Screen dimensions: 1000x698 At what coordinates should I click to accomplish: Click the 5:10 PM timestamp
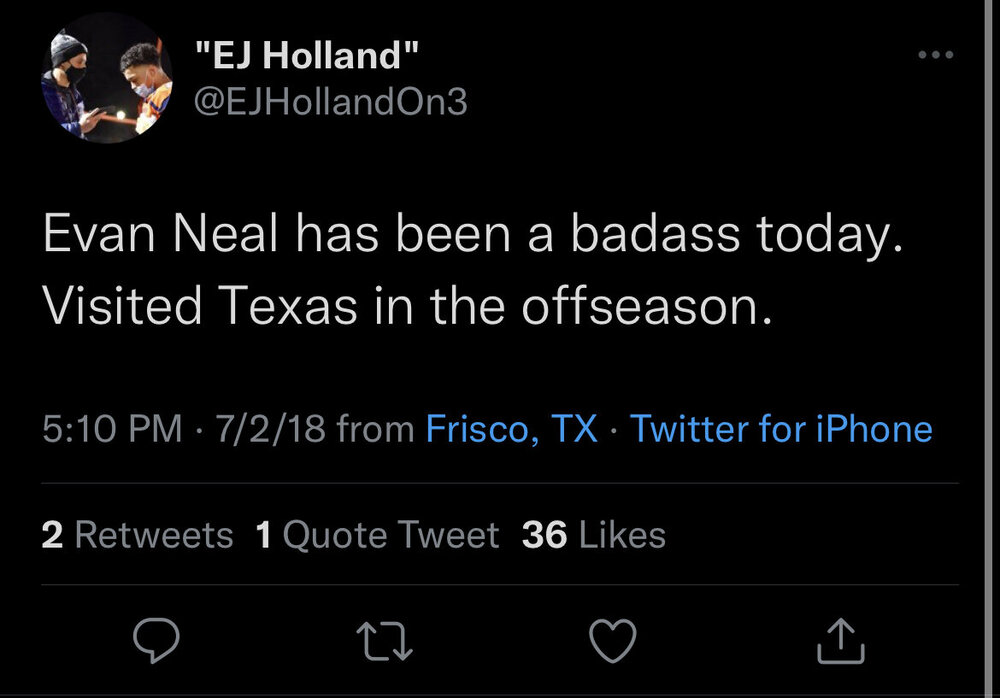click(113, 429)
